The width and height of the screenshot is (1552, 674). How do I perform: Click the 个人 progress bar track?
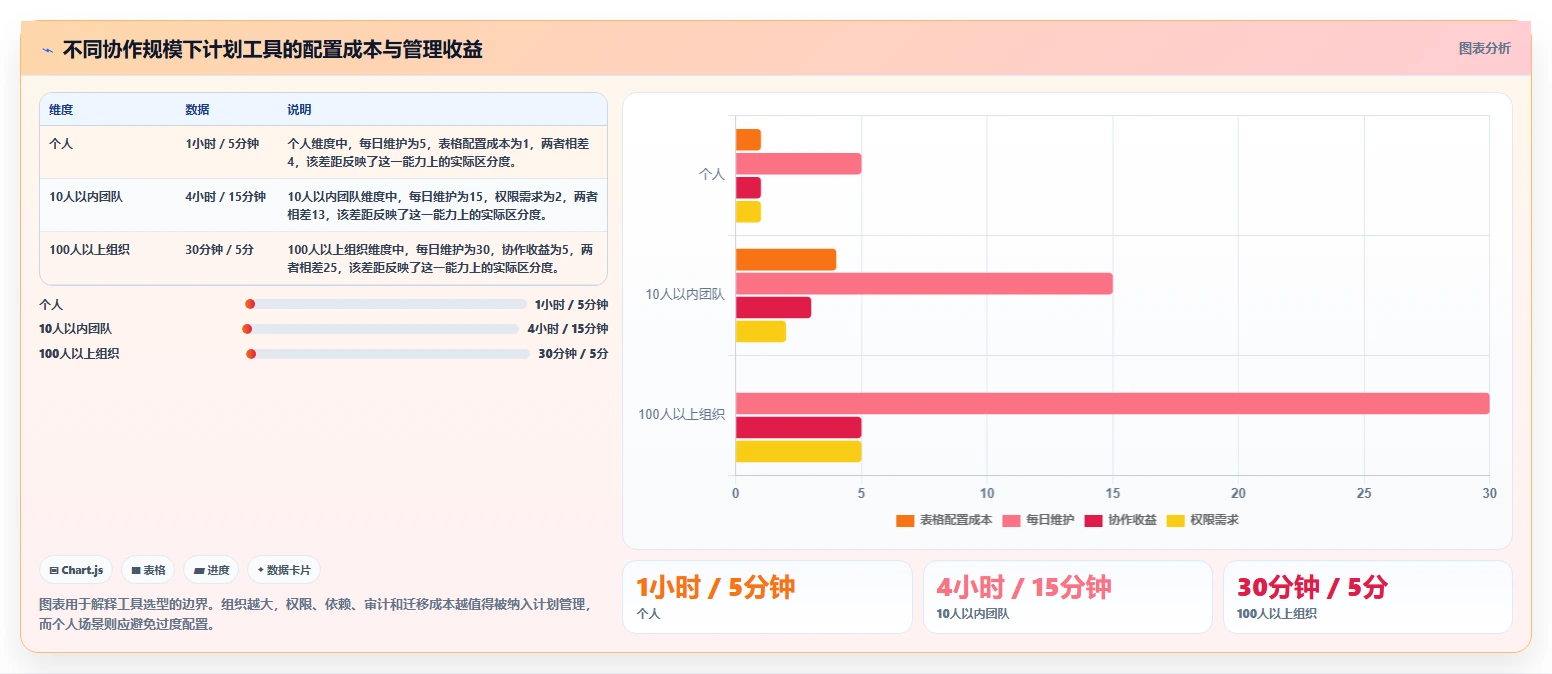click(x=386, y=304)
